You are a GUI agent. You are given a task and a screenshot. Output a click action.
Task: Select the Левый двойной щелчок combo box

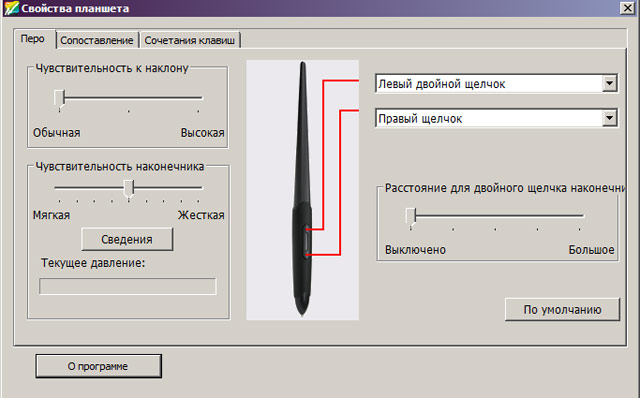[x=496, y=84]
